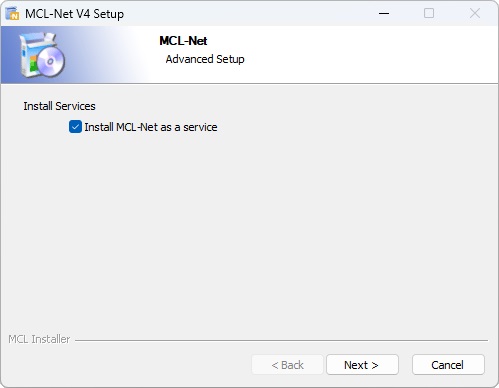Click the 'Install MCL-Net as a service' label text

pos(151,127)
